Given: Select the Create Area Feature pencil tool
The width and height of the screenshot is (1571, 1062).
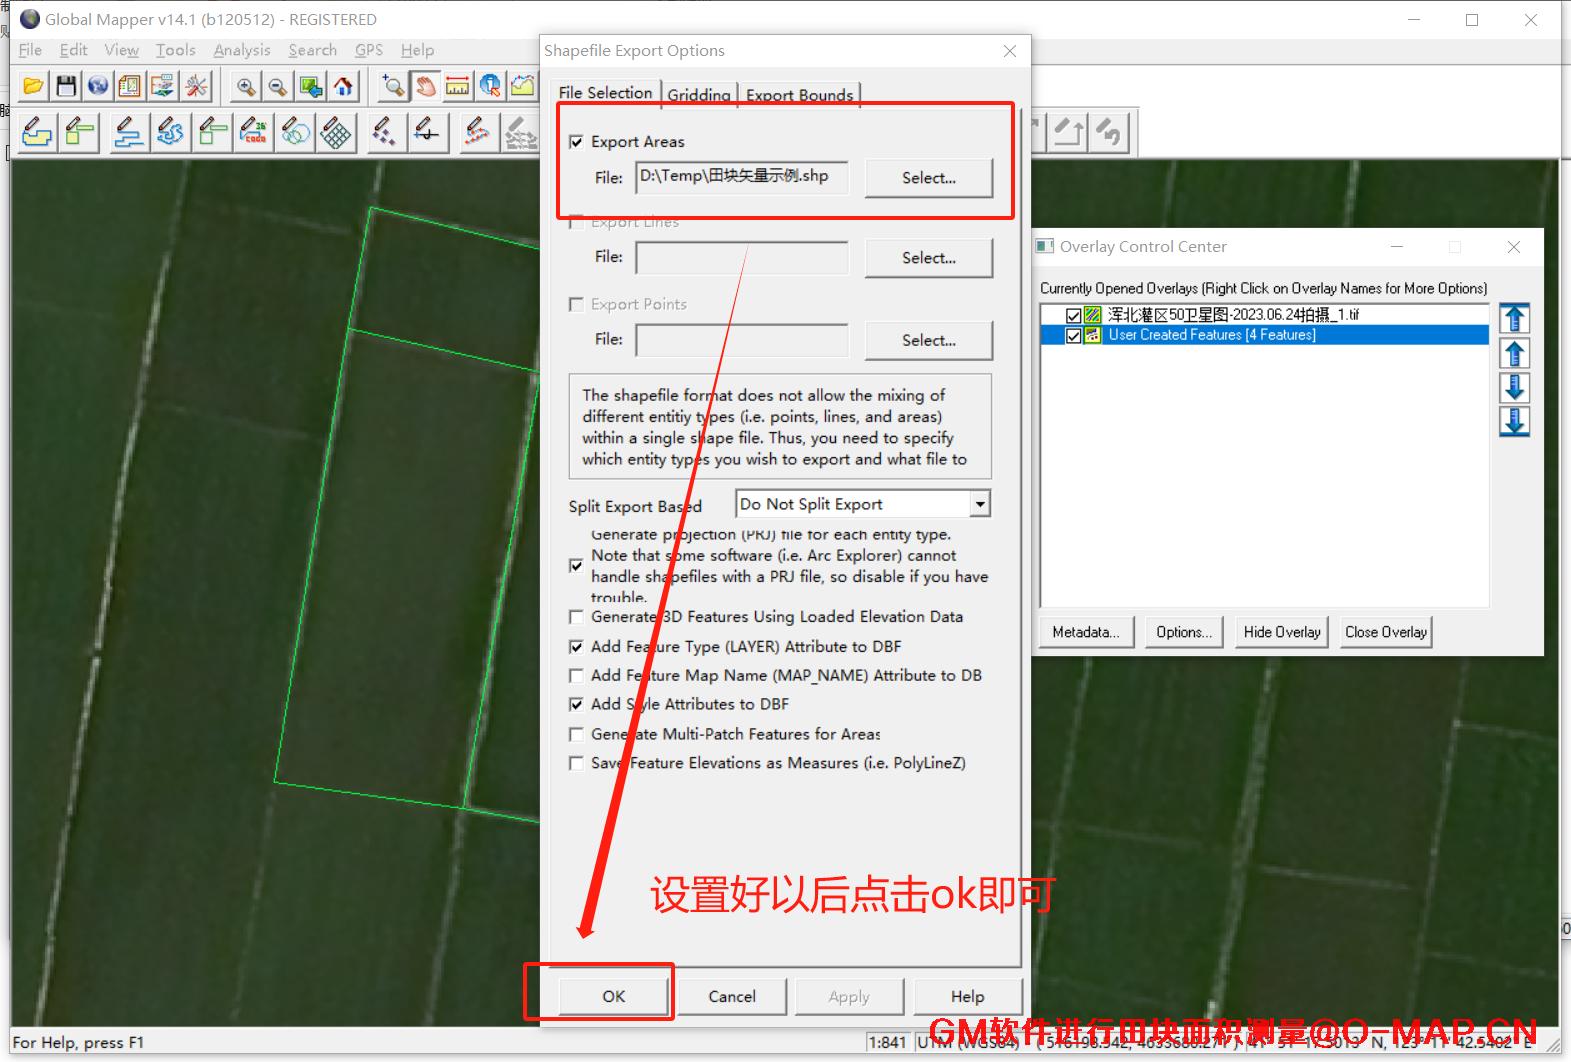Looking at the screenshot, I should [x=37, y=132].
